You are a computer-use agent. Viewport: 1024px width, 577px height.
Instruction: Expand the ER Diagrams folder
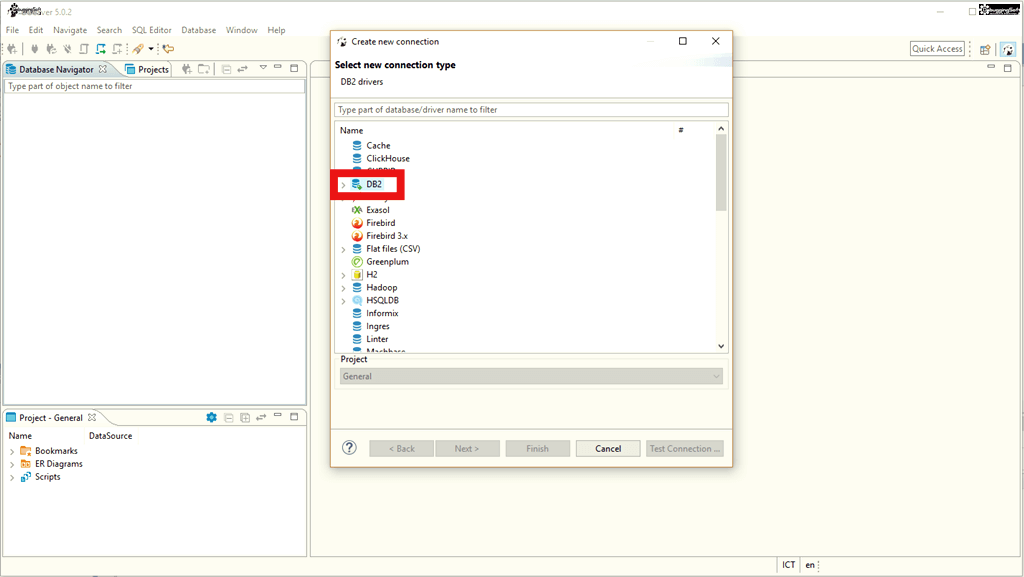(12, 465)
